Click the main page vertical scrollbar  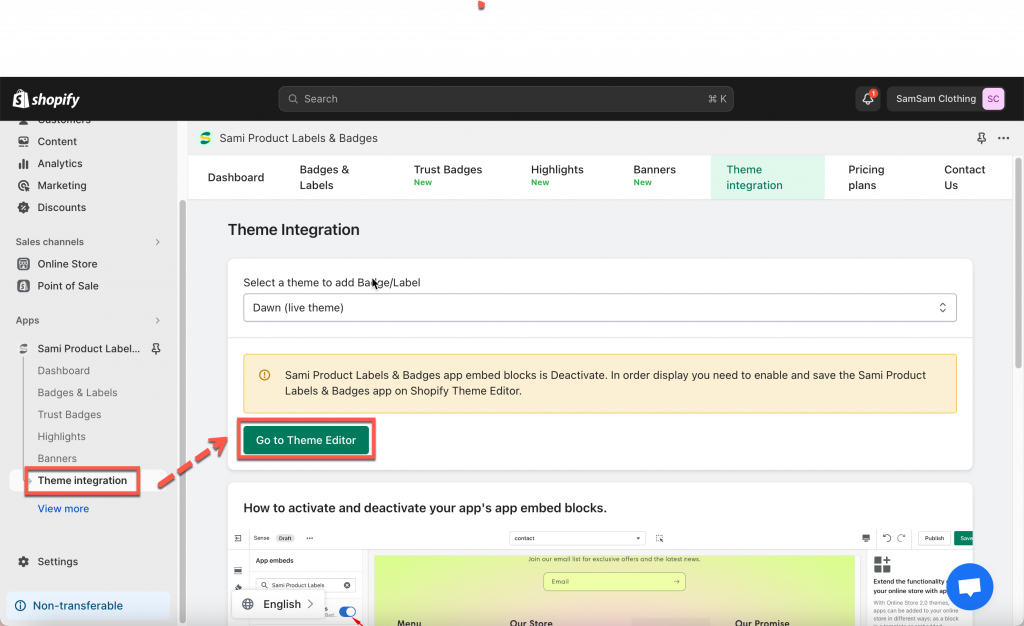pyautogui.click(x=1018, y=261)
